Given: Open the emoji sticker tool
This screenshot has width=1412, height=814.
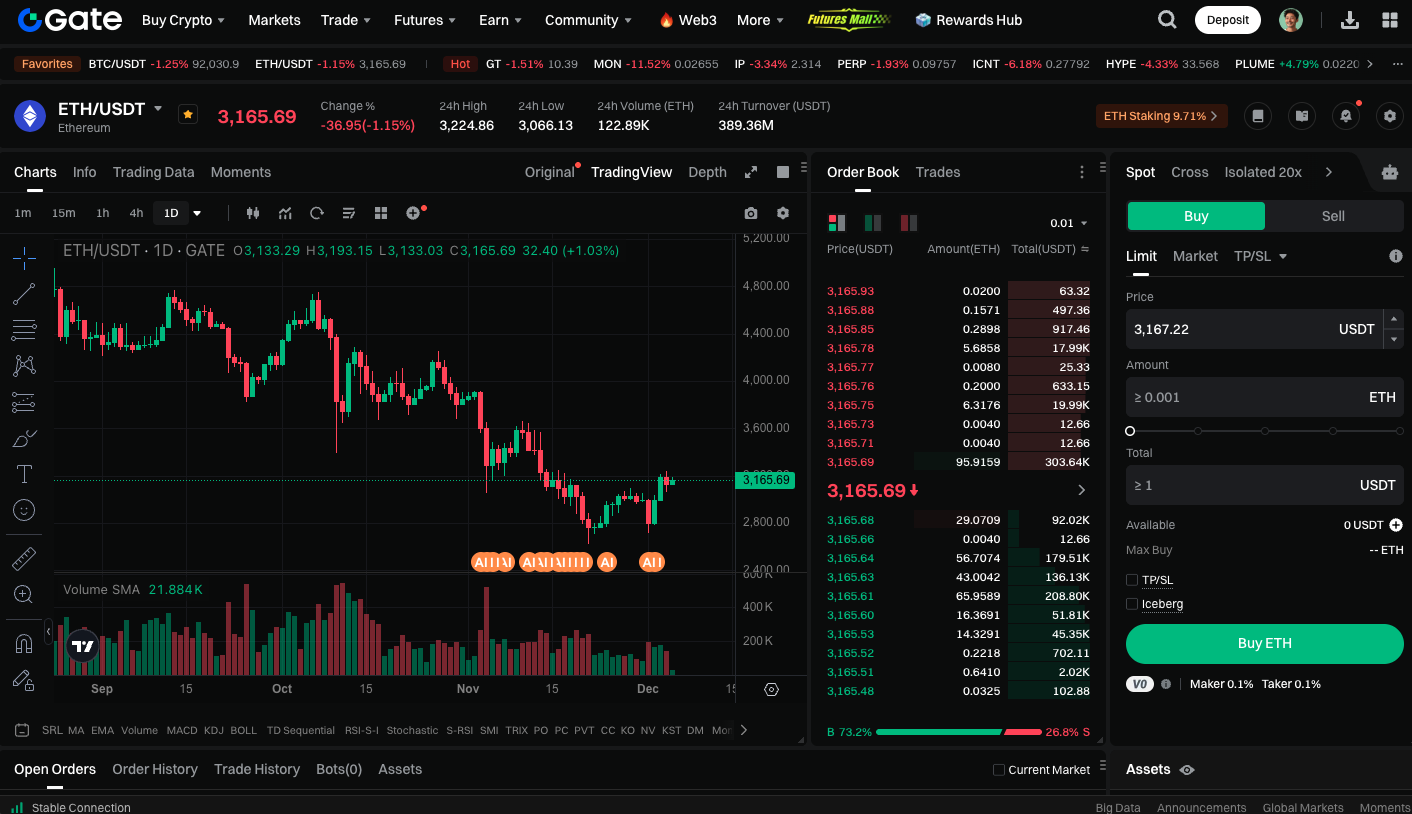Looking at the screenshot, I should click(25, 510).
